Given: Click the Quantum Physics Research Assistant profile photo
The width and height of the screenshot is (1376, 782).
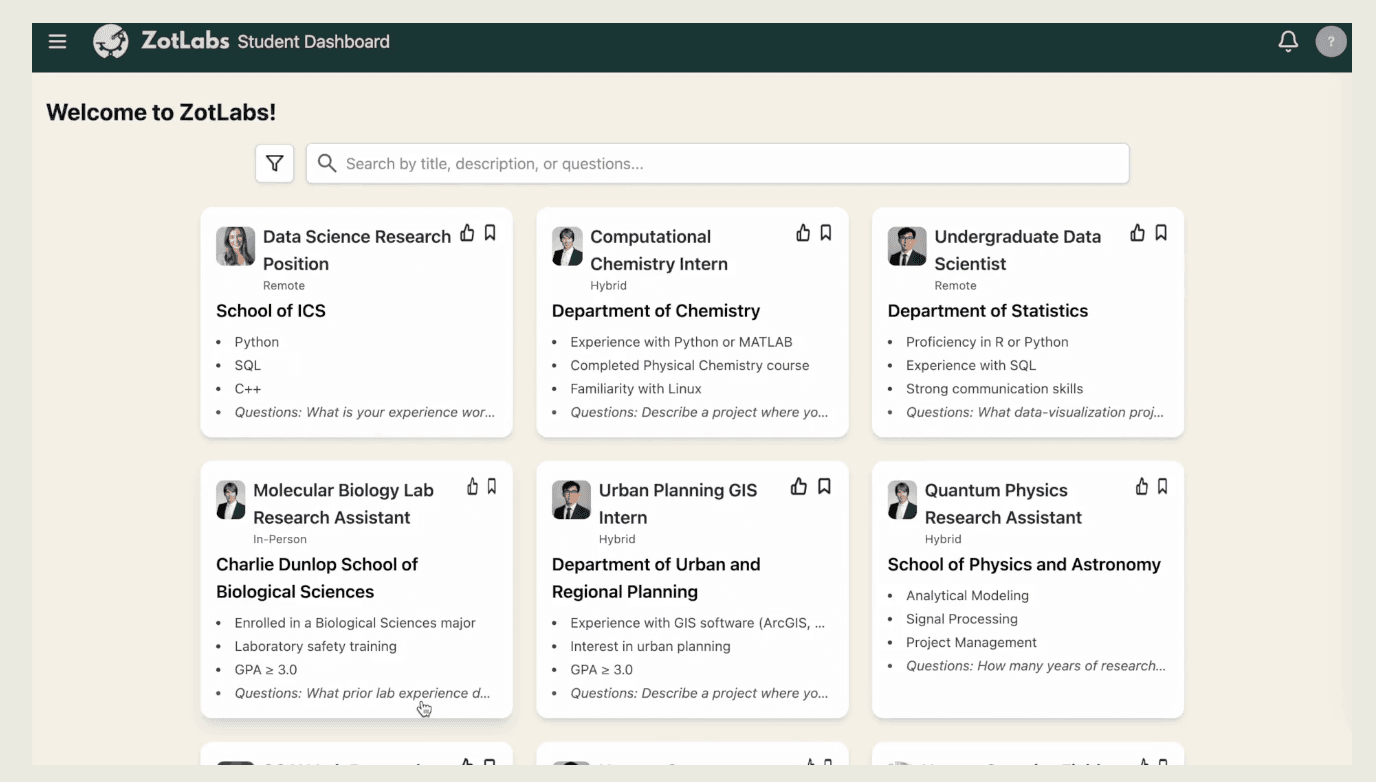Looking at the screenshot, I should point(902,500).
